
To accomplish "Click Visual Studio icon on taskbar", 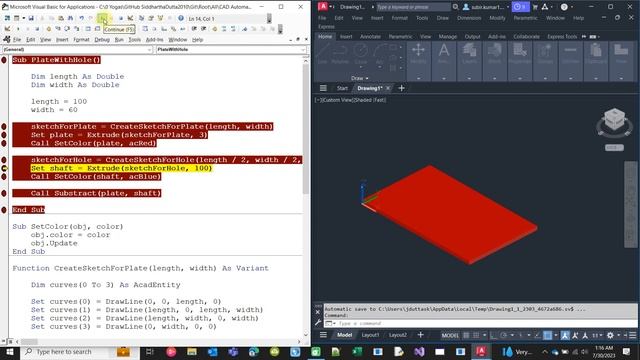I will tap(419, 351).
